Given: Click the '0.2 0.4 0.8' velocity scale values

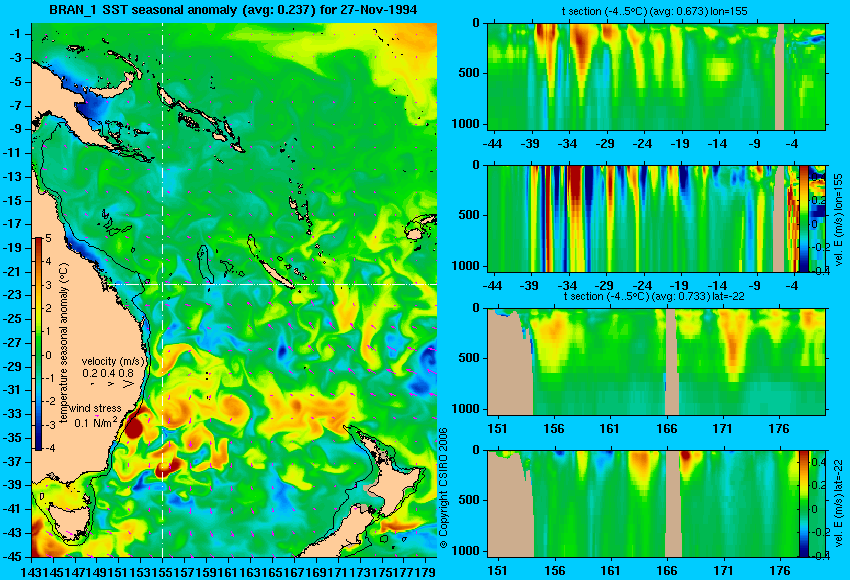Looking at the screenshot, I should (108, 373).
